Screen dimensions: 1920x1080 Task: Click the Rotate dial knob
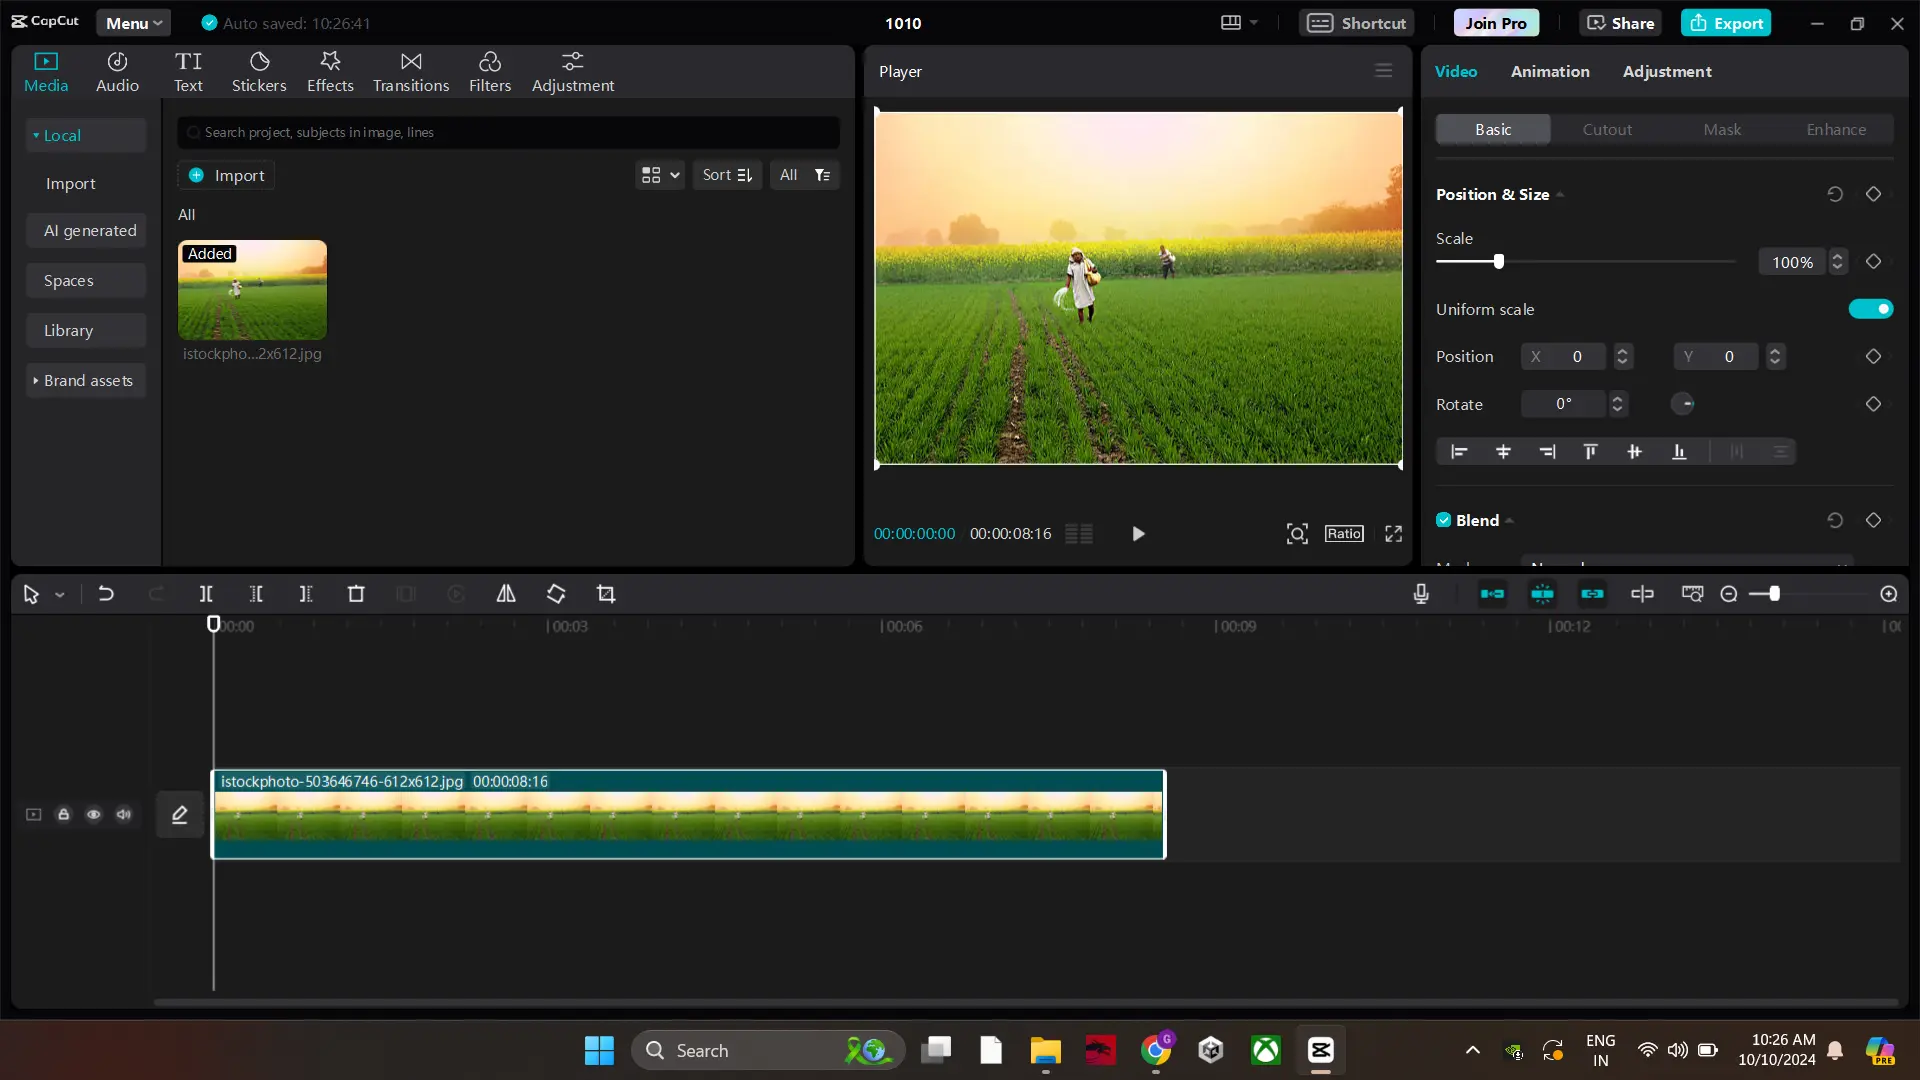1683,404
